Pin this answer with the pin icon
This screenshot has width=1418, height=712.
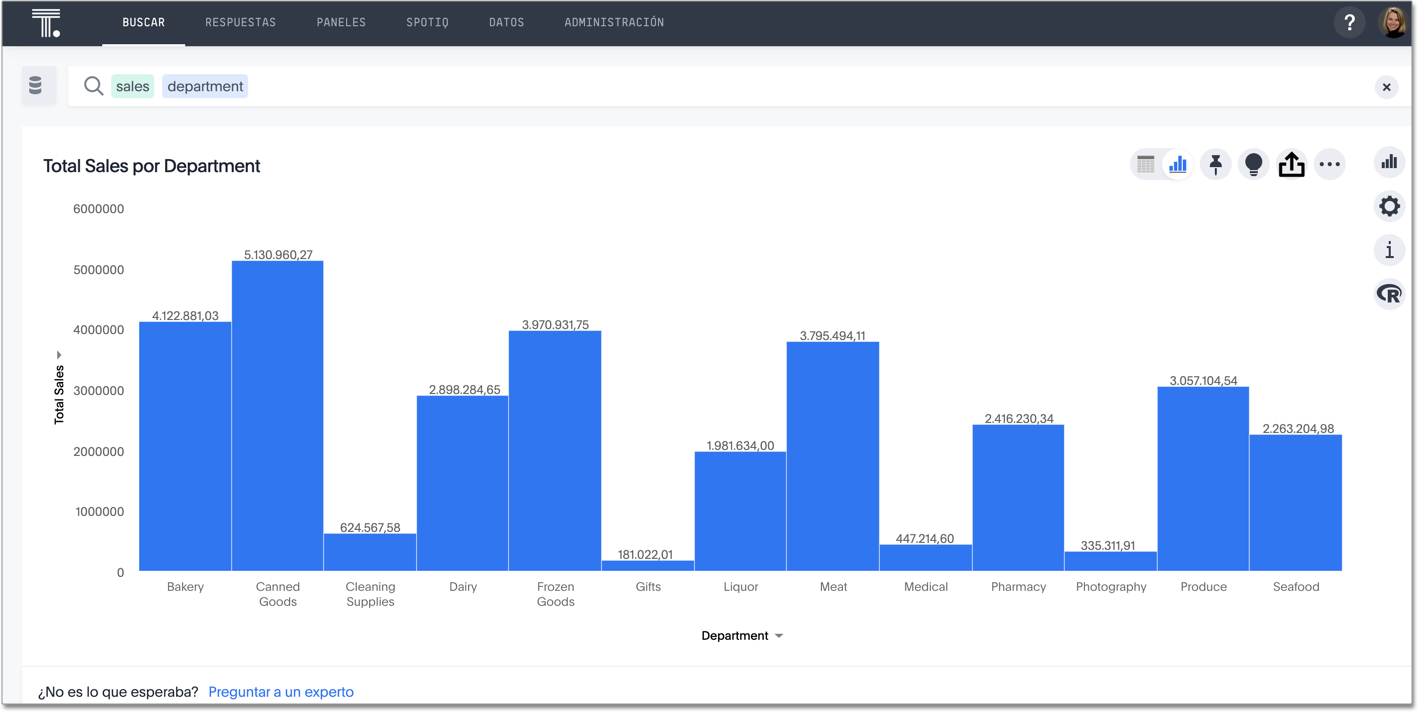(1215, 164)
